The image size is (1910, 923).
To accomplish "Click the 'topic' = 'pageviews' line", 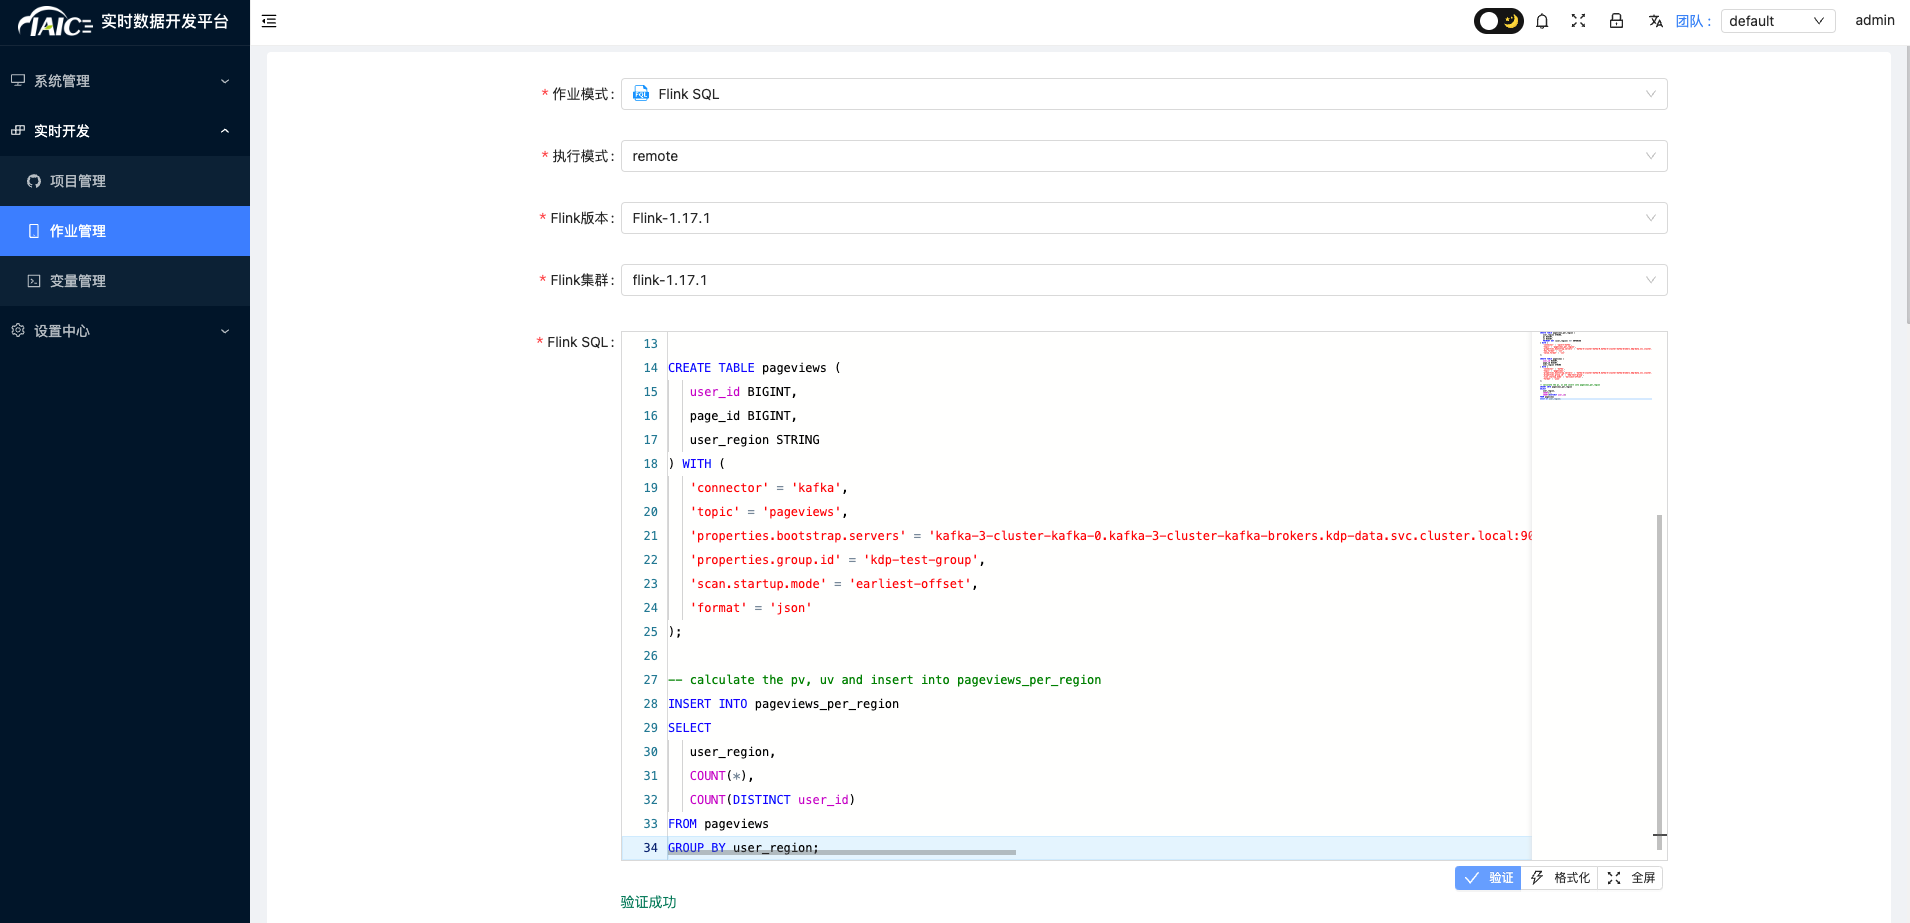I will click(x=768, y=512).
